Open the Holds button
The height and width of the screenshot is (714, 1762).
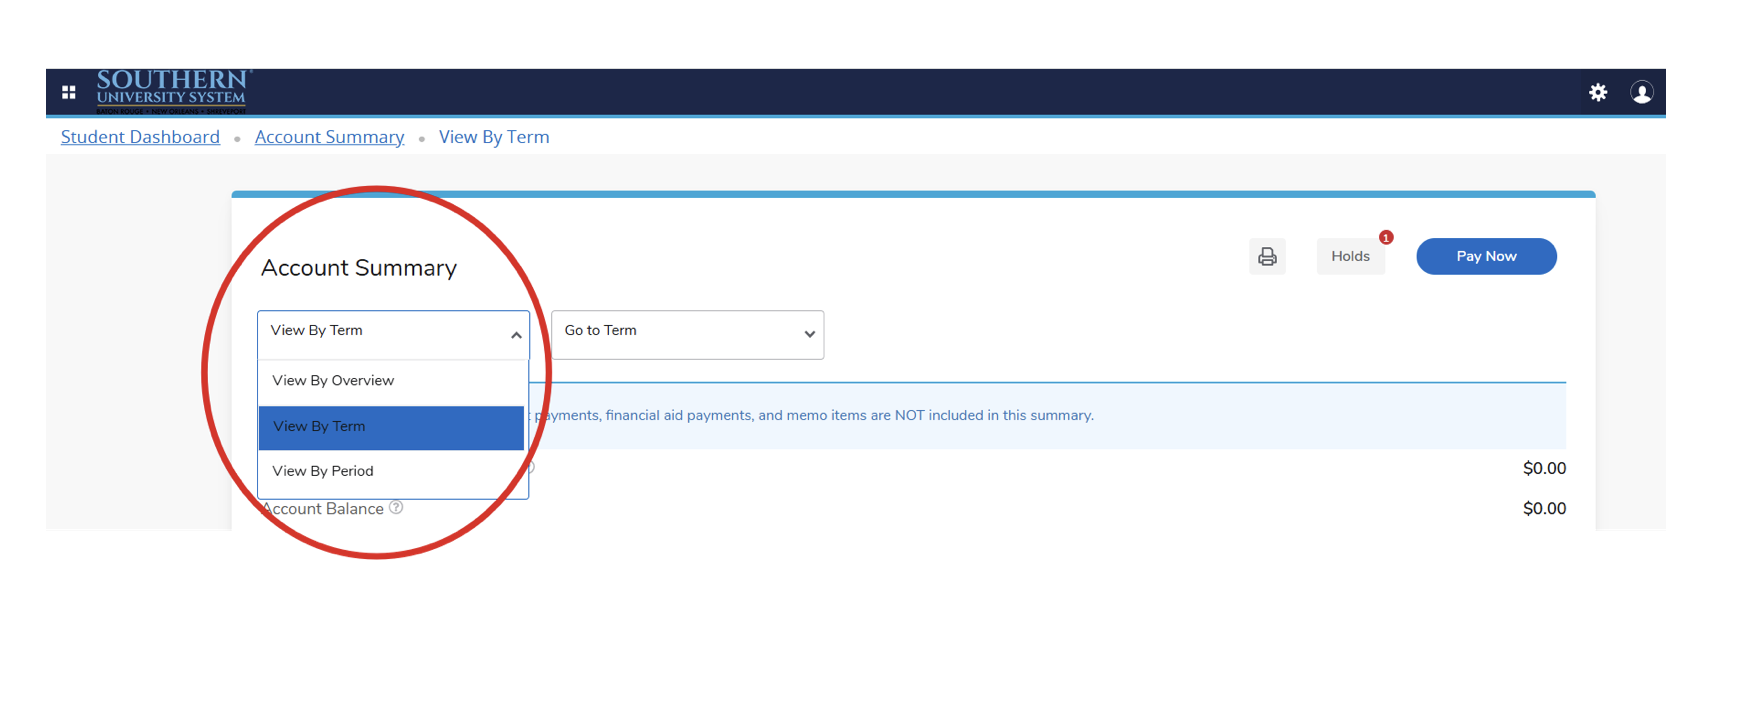(1350, 256)
